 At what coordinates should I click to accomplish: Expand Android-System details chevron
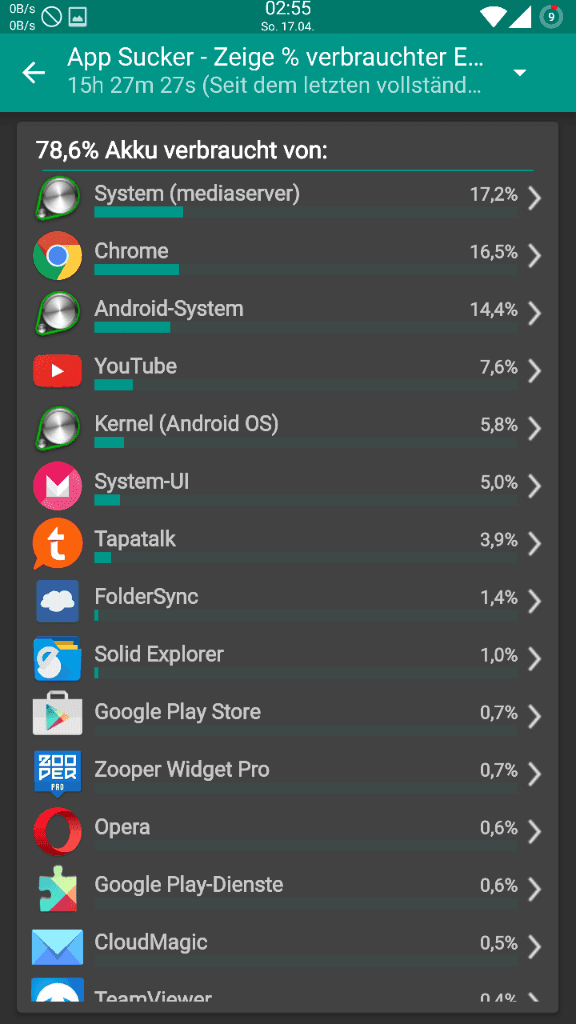[534, 313]
